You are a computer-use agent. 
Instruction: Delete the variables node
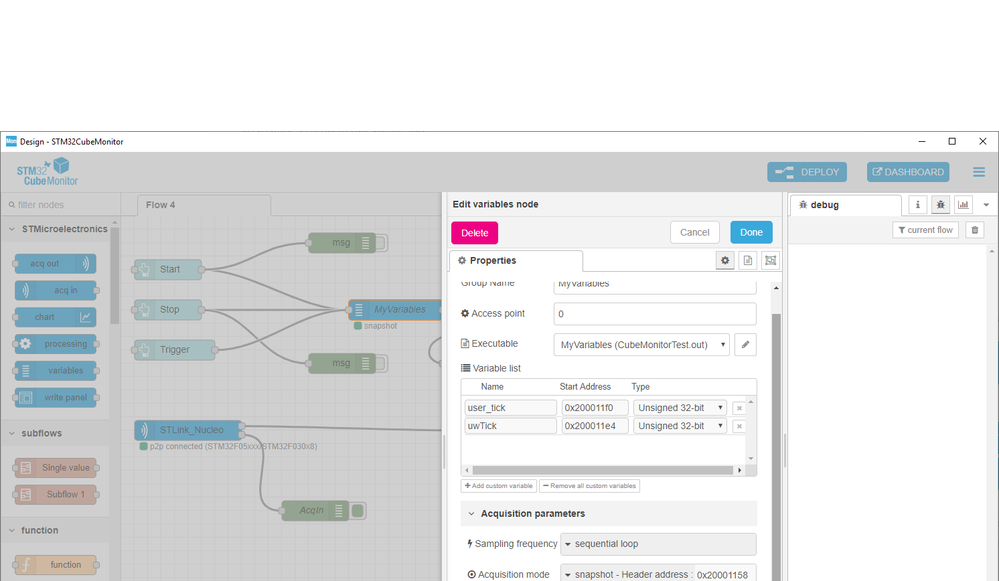click(475, 233)
